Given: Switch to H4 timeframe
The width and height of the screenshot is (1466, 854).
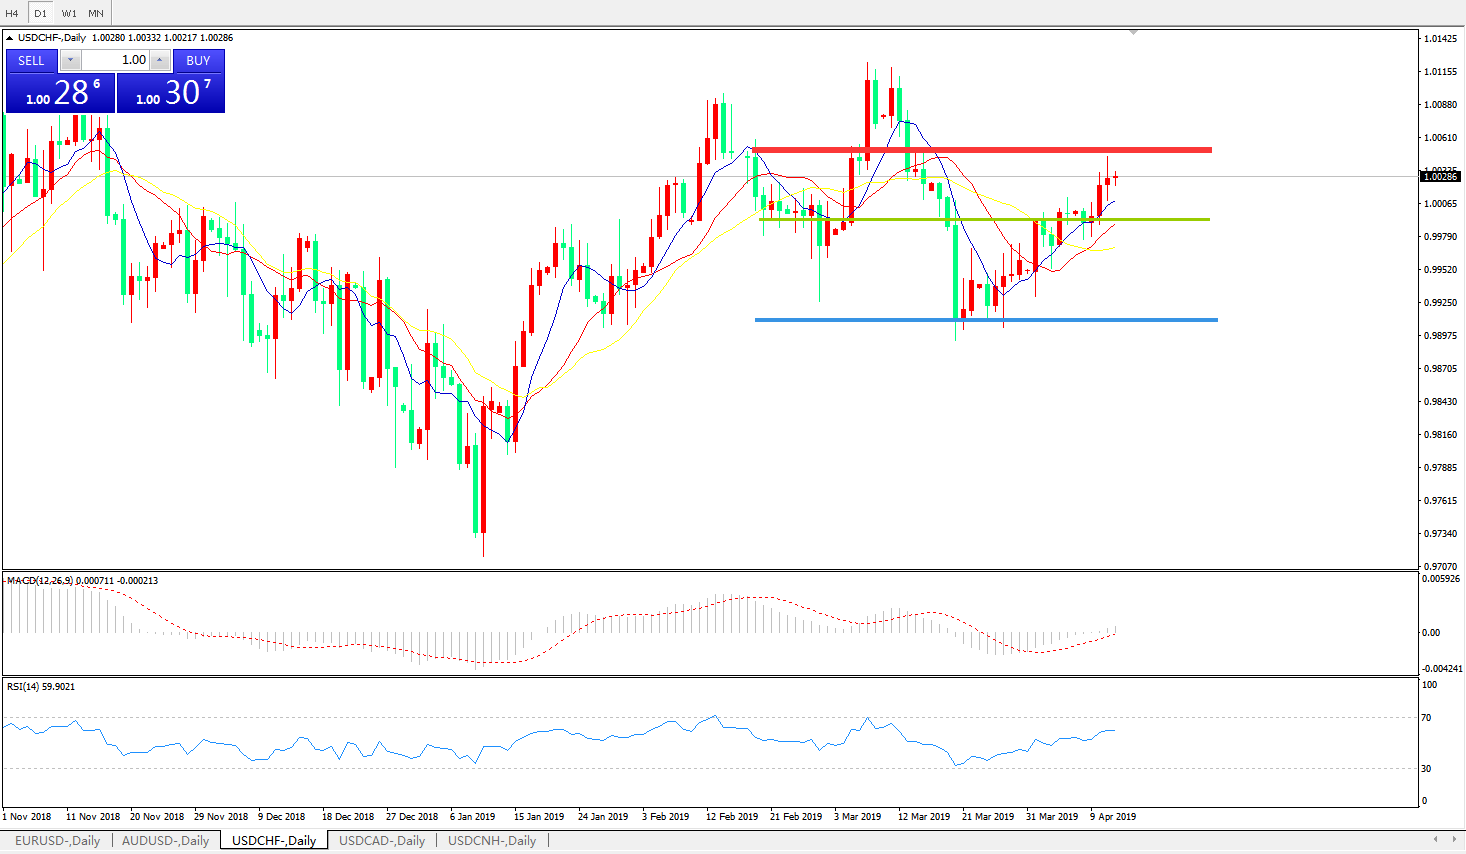Looking at the screenshot, I should 13,13.
